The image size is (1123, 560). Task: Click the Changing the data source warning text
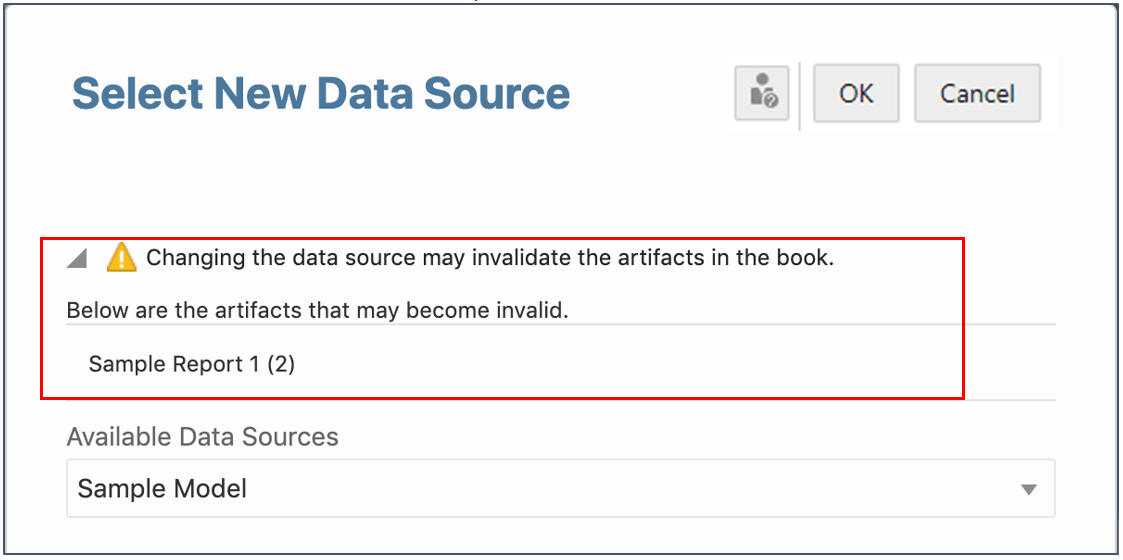point(490,258)
